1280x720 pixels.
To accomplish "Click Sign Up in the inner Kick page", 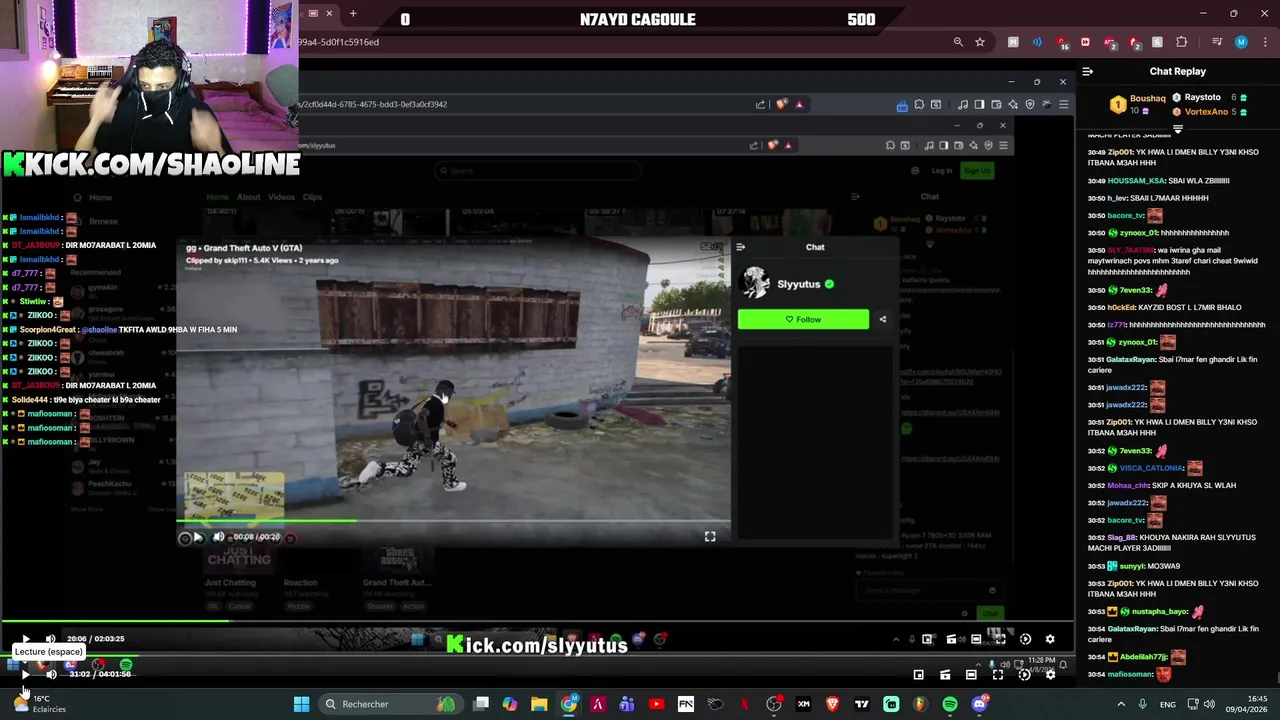I will tap(976, 171).
